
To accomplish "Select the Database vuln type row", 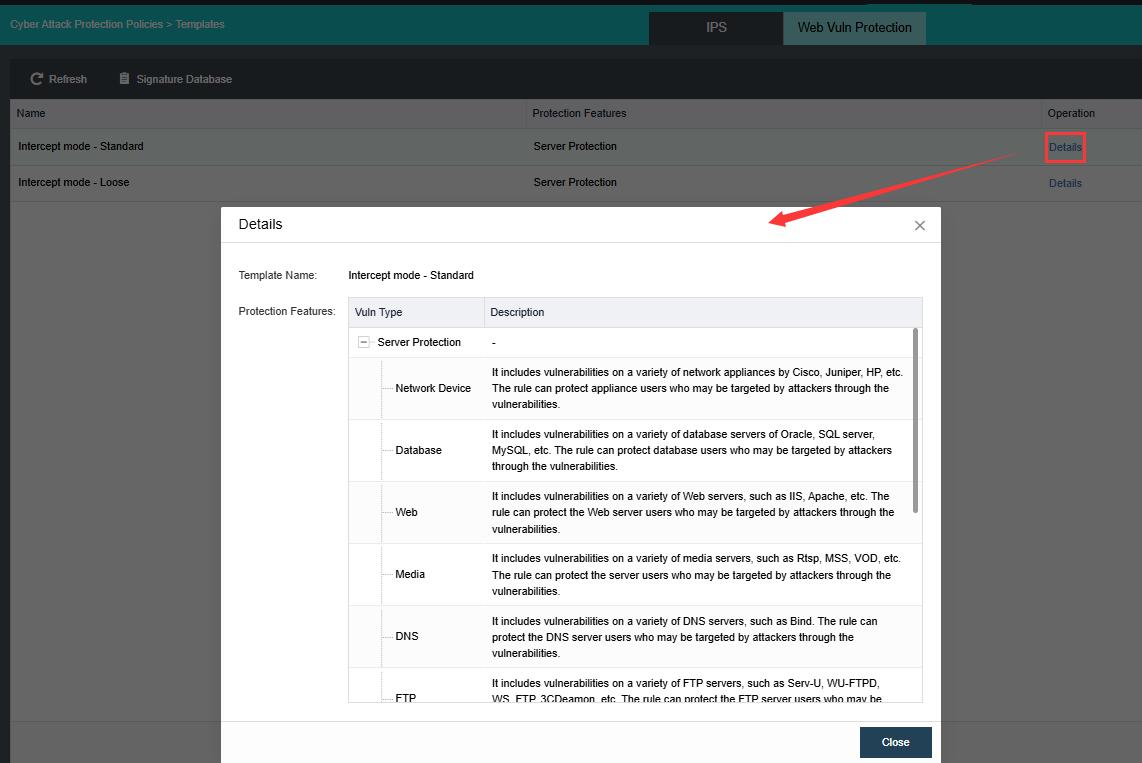I will [x=418, y=450].
